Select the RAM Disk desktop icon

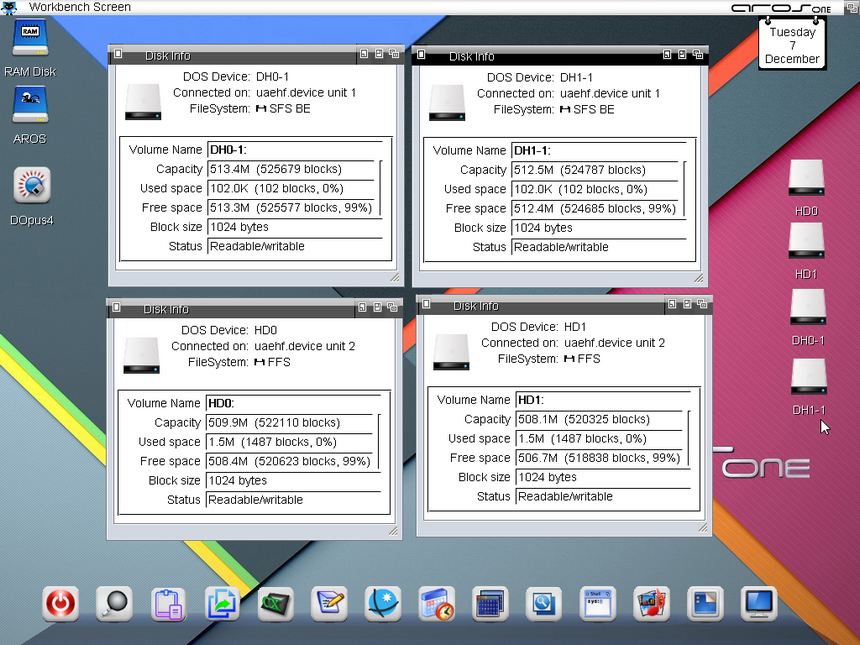[30, 40]
